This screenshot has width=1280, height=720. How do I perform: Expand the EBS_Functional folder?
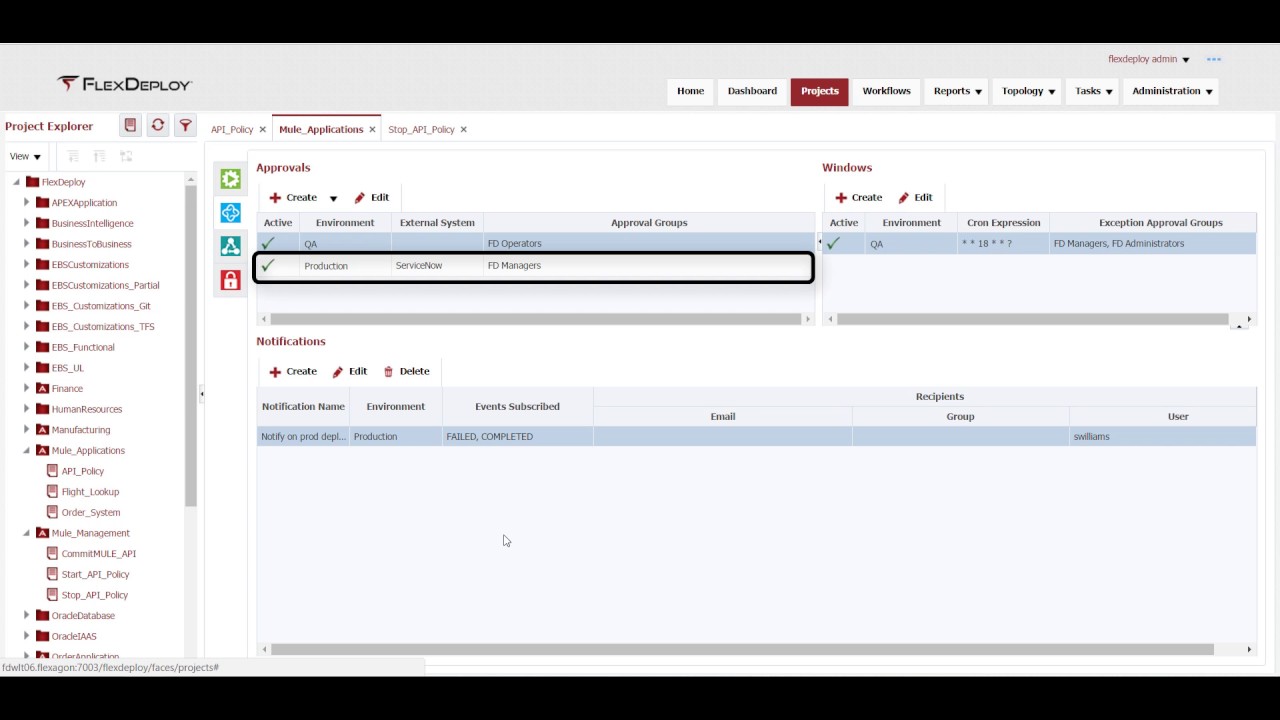click(x=26, y=347)
